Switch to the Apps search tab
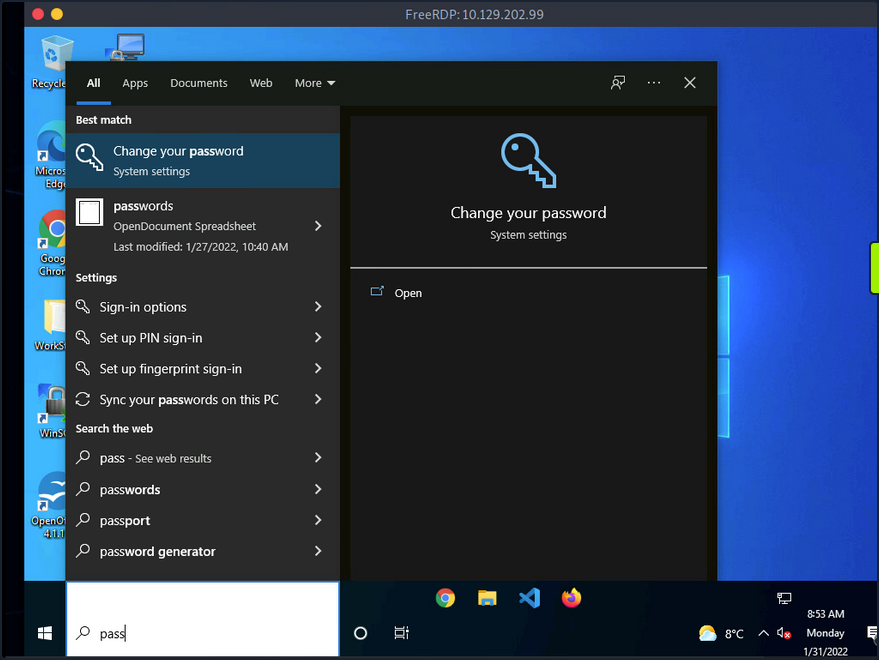The image size is (879, 660). (135, 83)
